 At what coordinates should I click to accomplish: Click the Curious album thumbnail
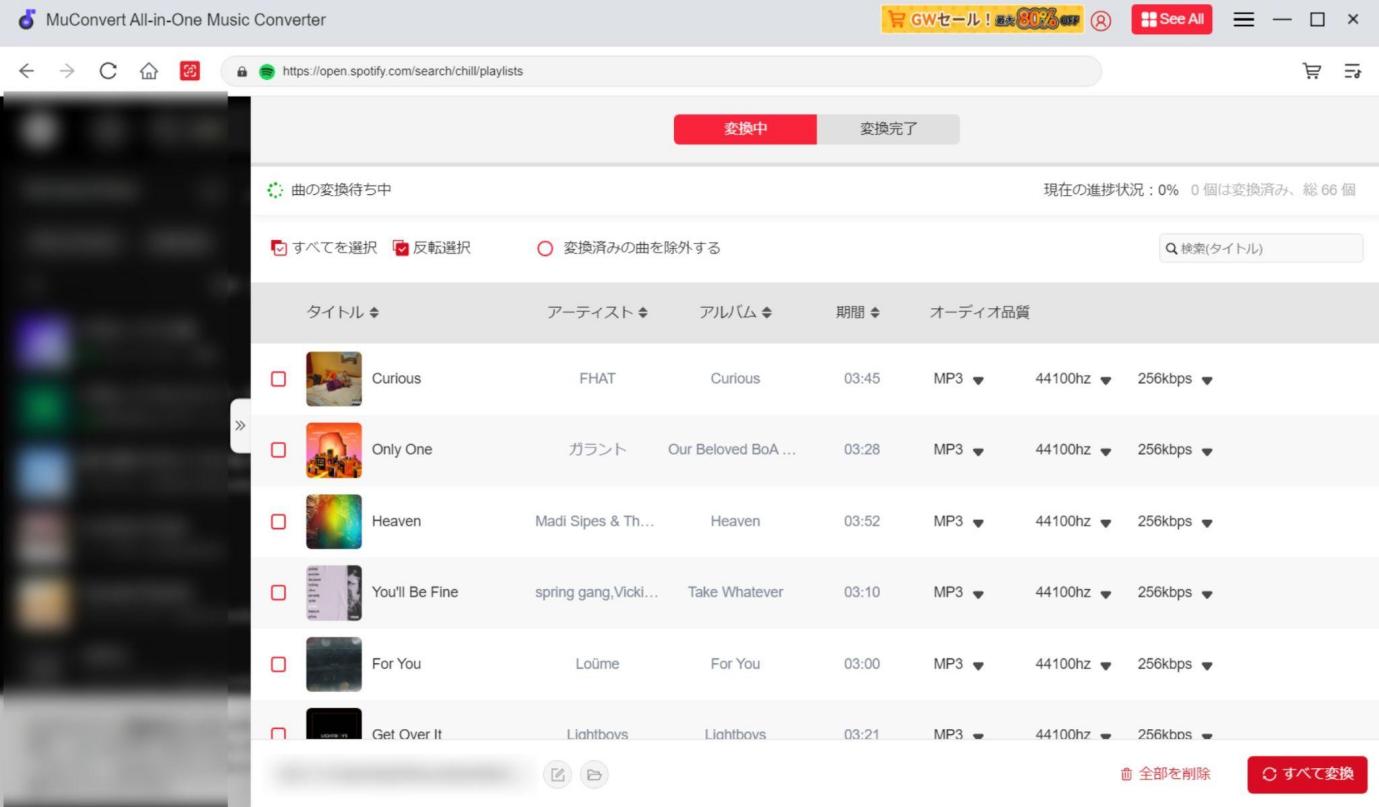point(334,379)
